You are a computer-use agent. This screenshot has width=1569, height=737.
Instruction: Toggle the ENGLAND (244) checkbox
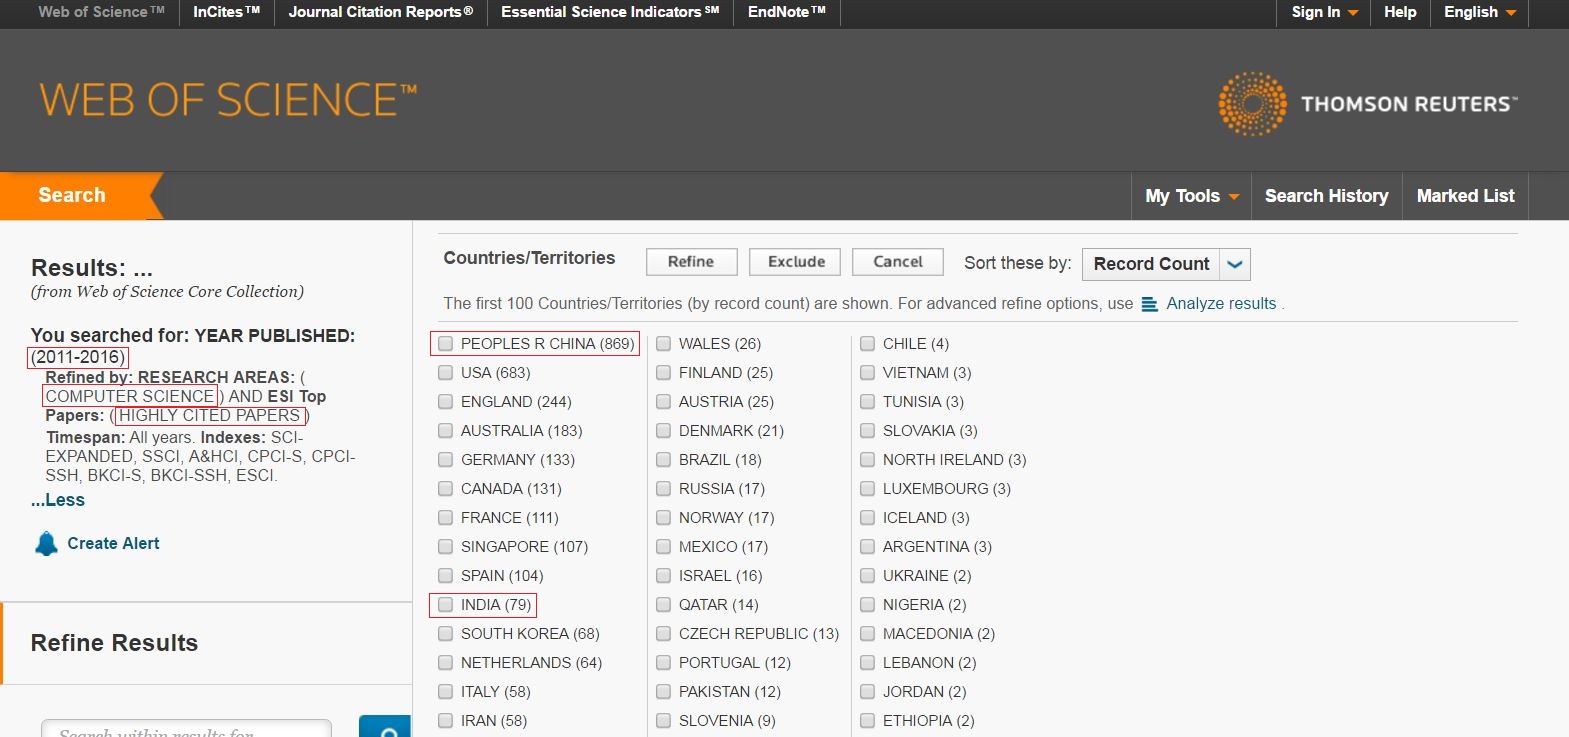(x=446, y=402)
